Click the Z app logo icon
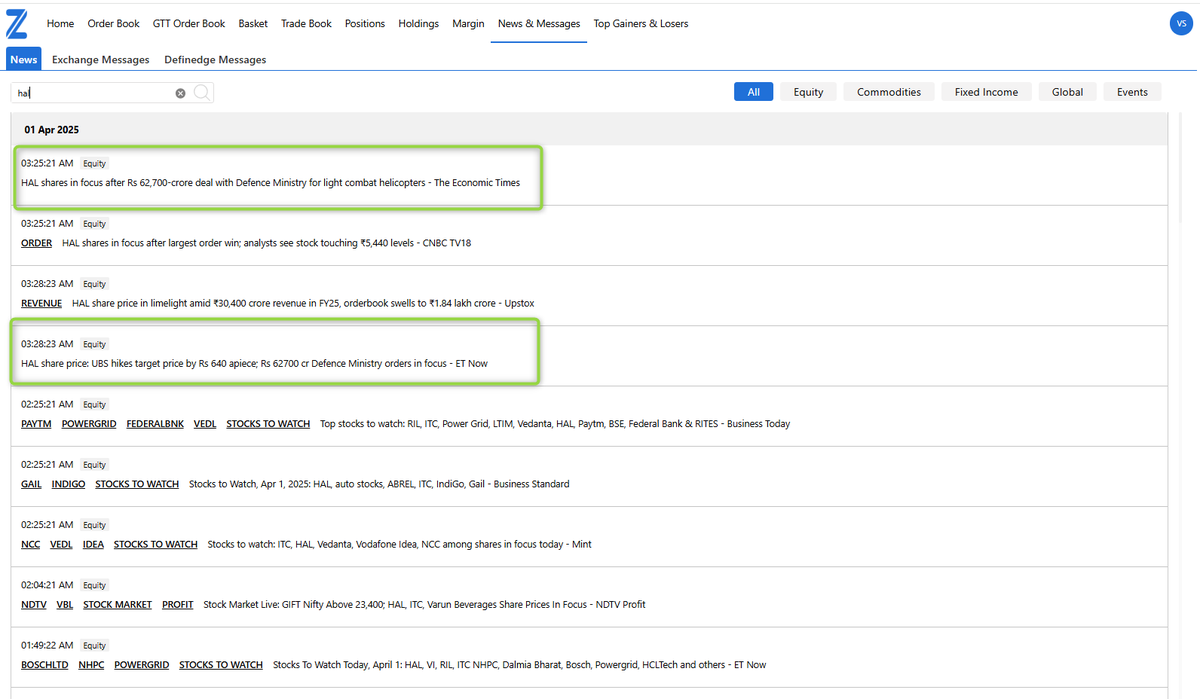 pos(17,23)
